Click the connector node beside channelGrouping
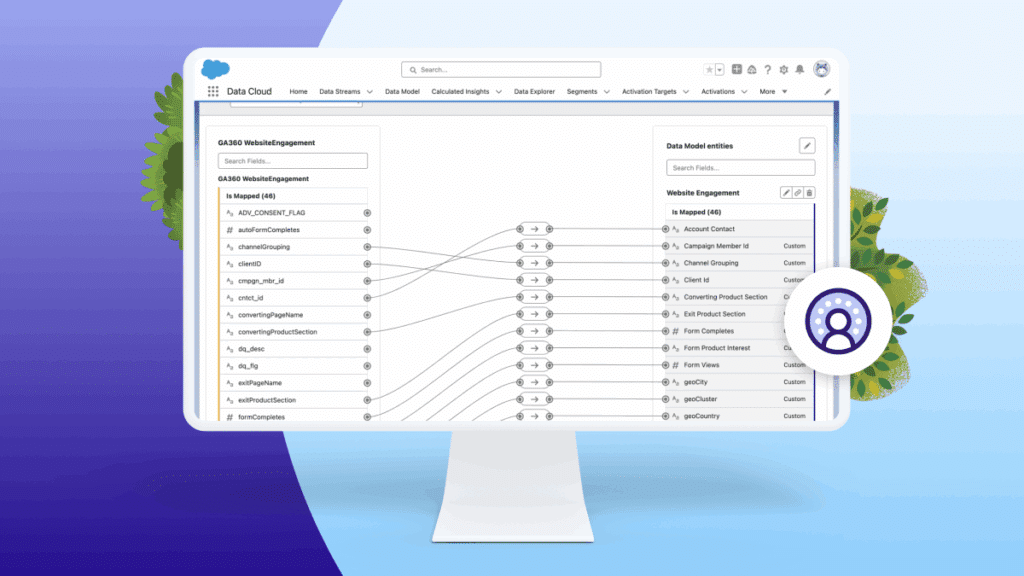Screen dimensions: 1024x576 [x=367, y=246]
